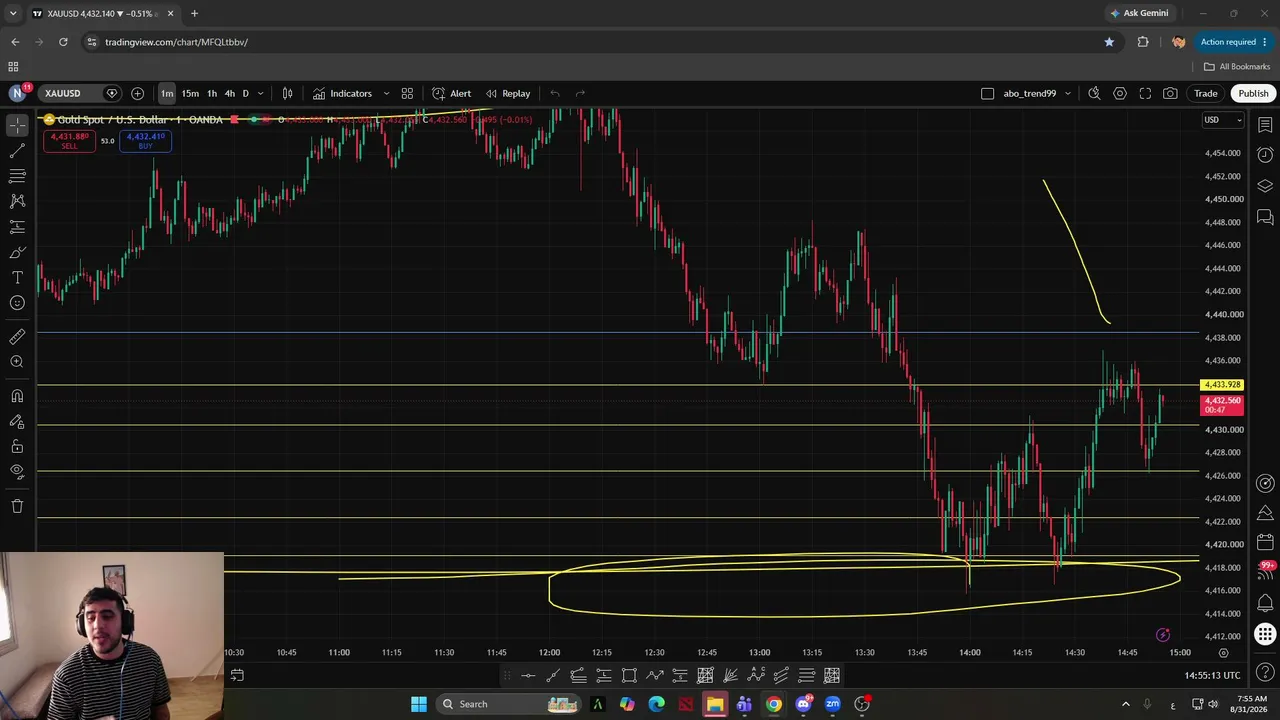Select the ruler measure tool
The image size is (1280, 720).
tap(17, 337)
